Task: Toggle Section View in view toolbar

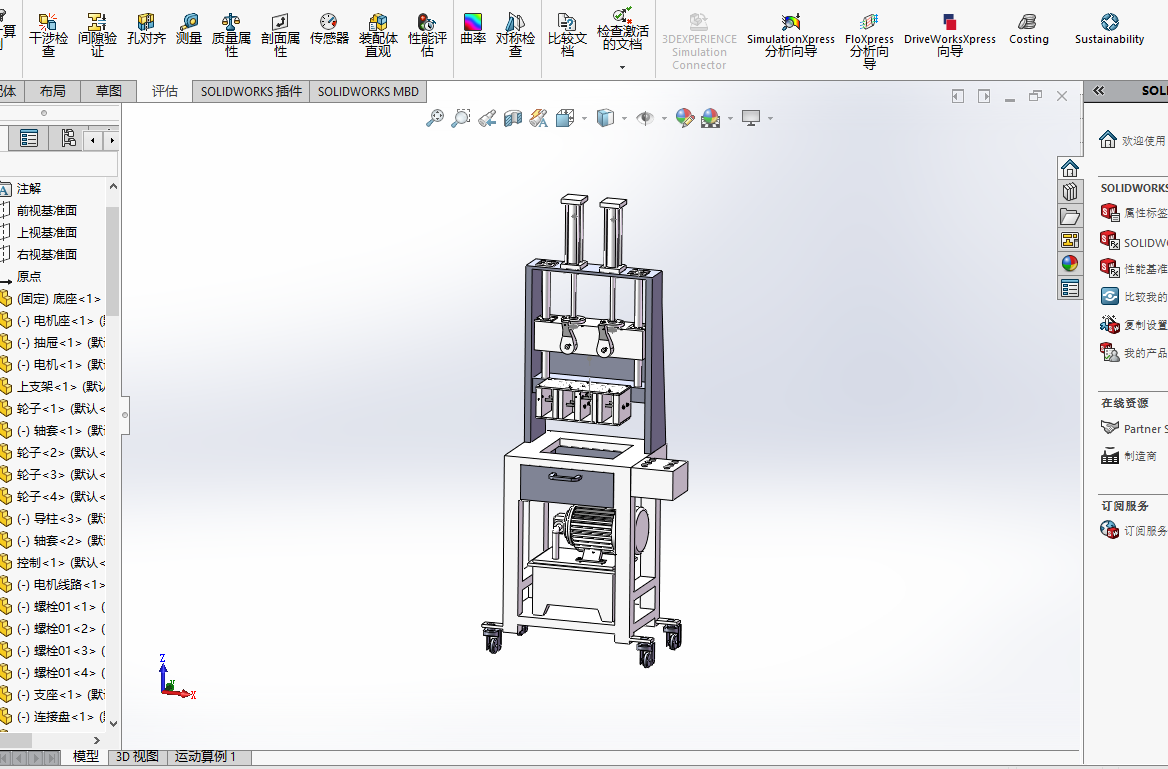Action: pos(512,118)
